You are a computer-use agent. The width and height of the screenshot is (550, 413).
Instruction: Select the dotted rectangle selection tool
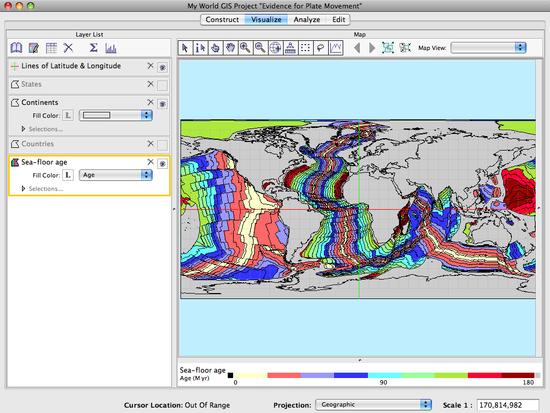(x=306, y=48)
